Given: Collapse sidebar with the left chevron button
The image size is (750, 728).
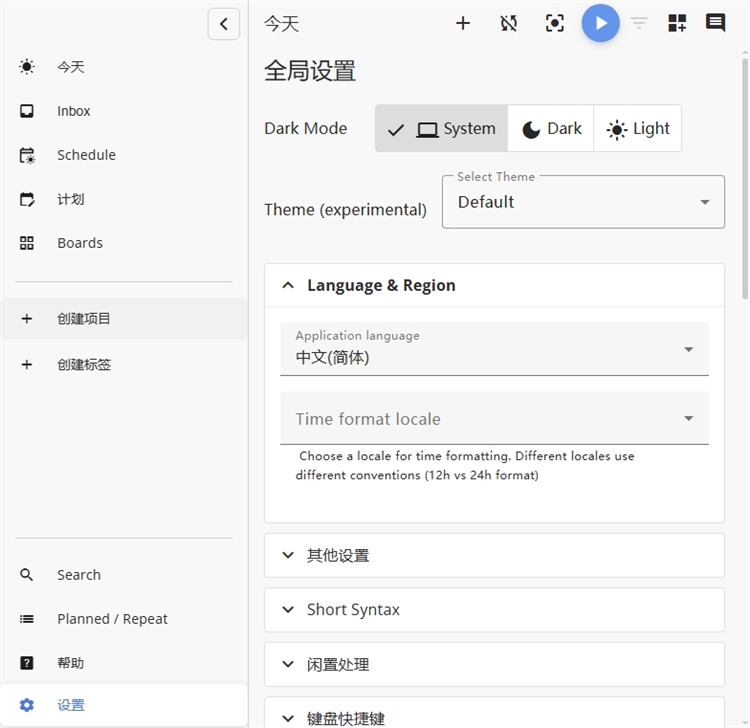Looking at the screenshot, I should point(224,24).
